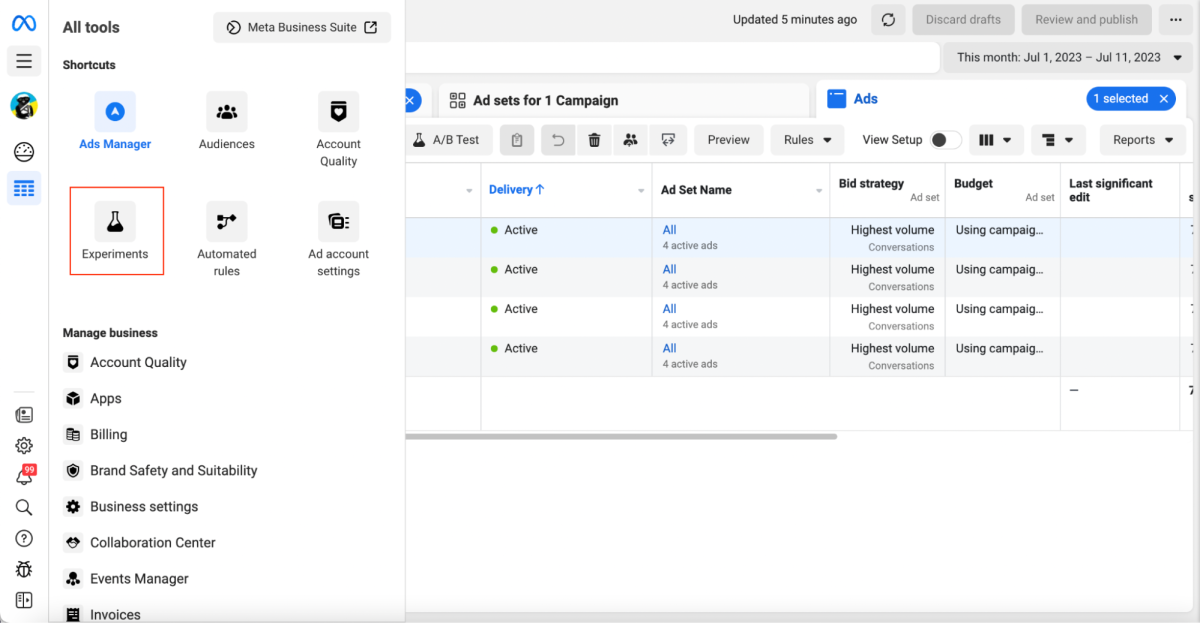Switch to Ad sets for 1 Campaign tab
This screenshot has width=1200, height=623.
pyautogui.click(x=623, y=100)
